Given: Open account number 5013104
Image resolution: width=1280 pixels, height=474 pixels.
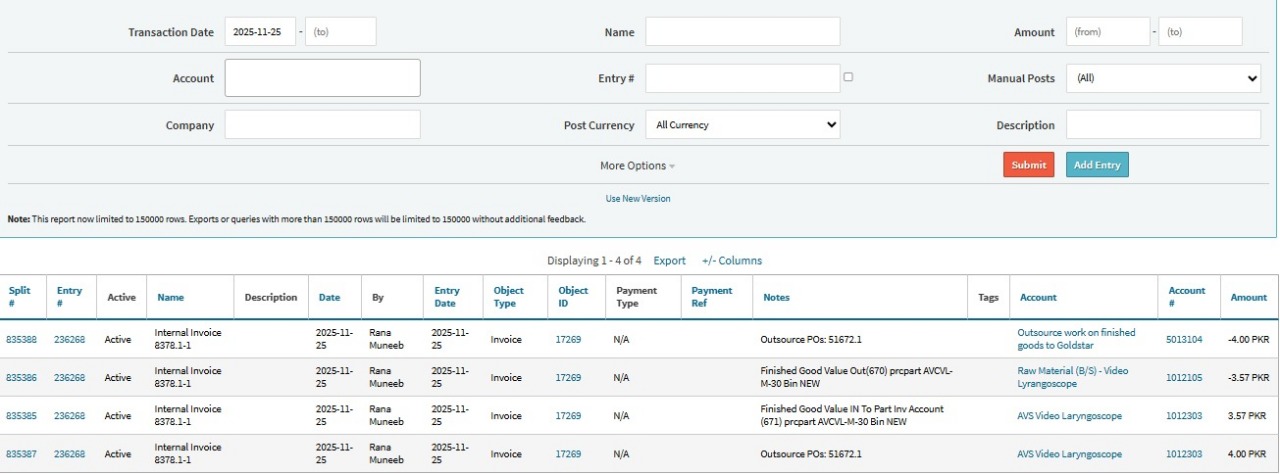Looking at the screenshot, I should (x=1184, y=340).
